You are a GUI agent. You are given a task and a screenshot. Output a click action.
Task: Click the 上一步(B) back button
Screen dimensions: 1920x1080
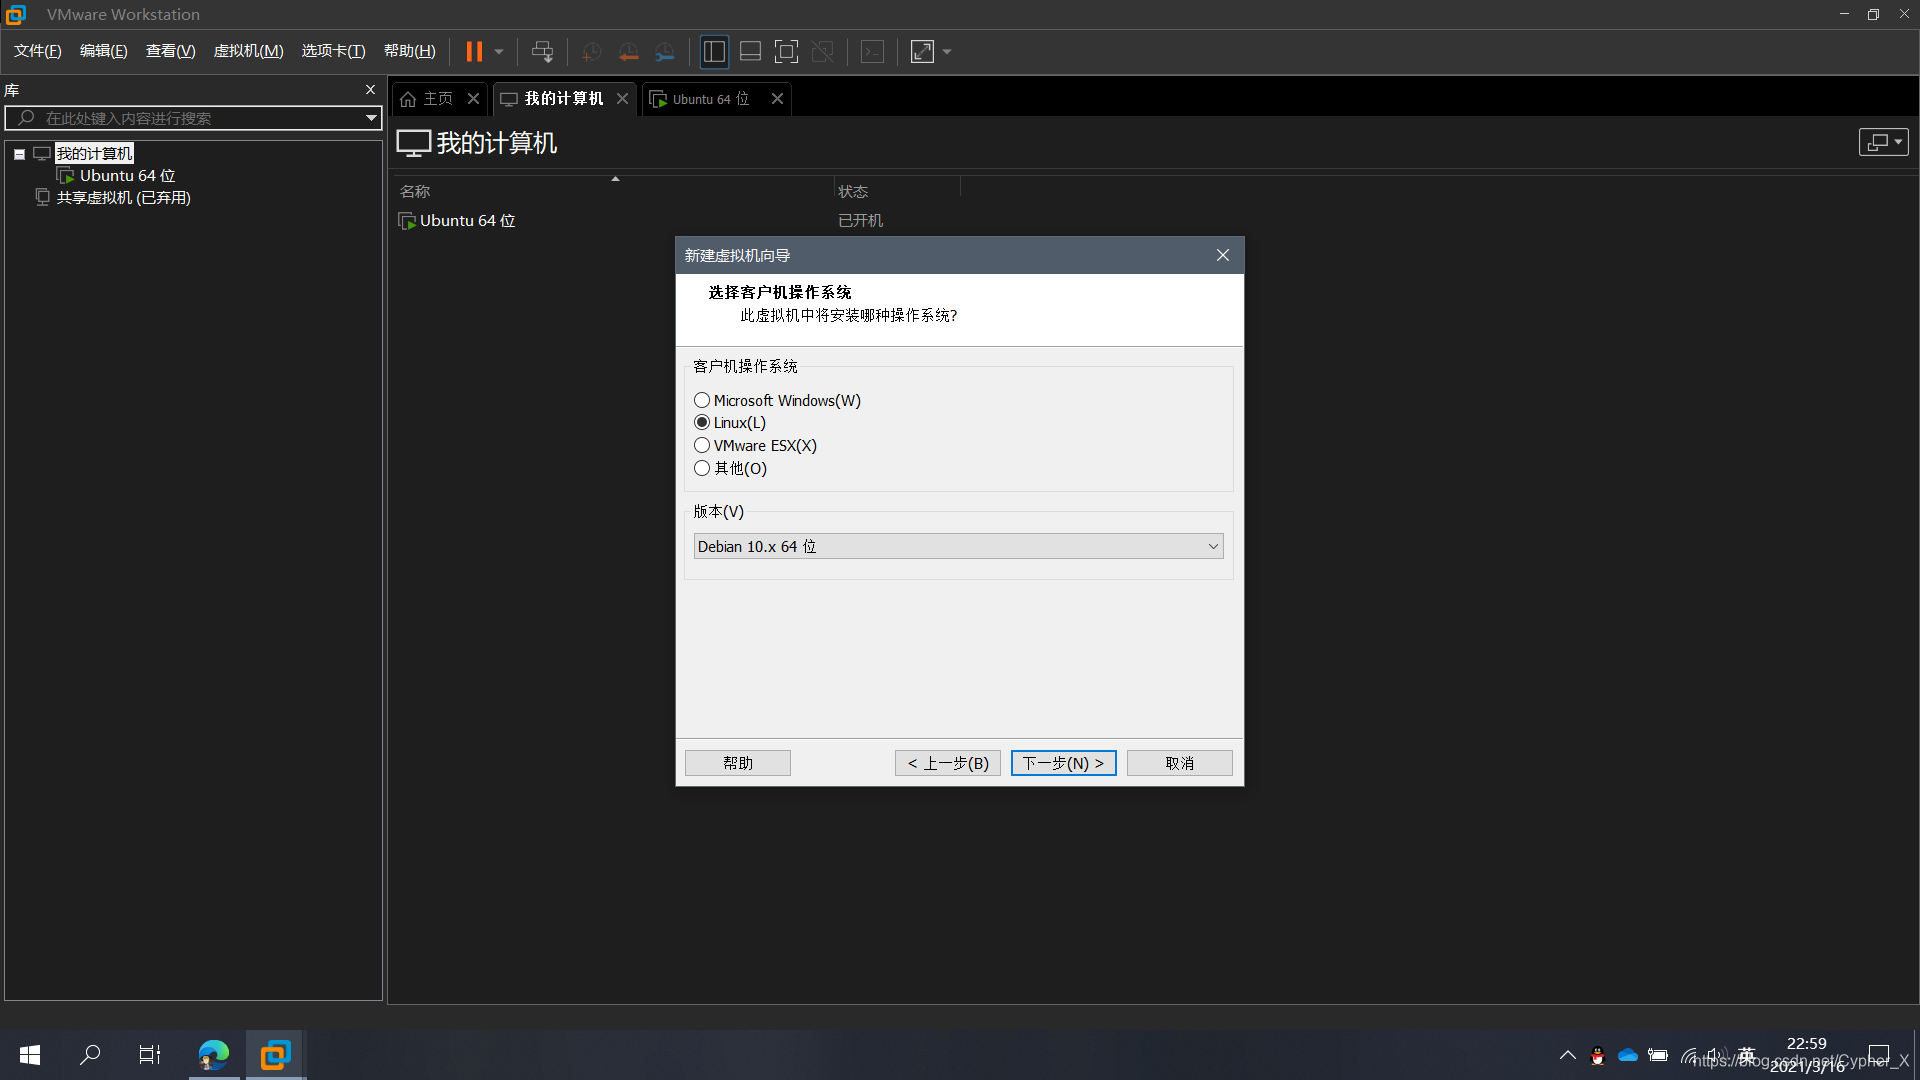click(x=948, y=763)
